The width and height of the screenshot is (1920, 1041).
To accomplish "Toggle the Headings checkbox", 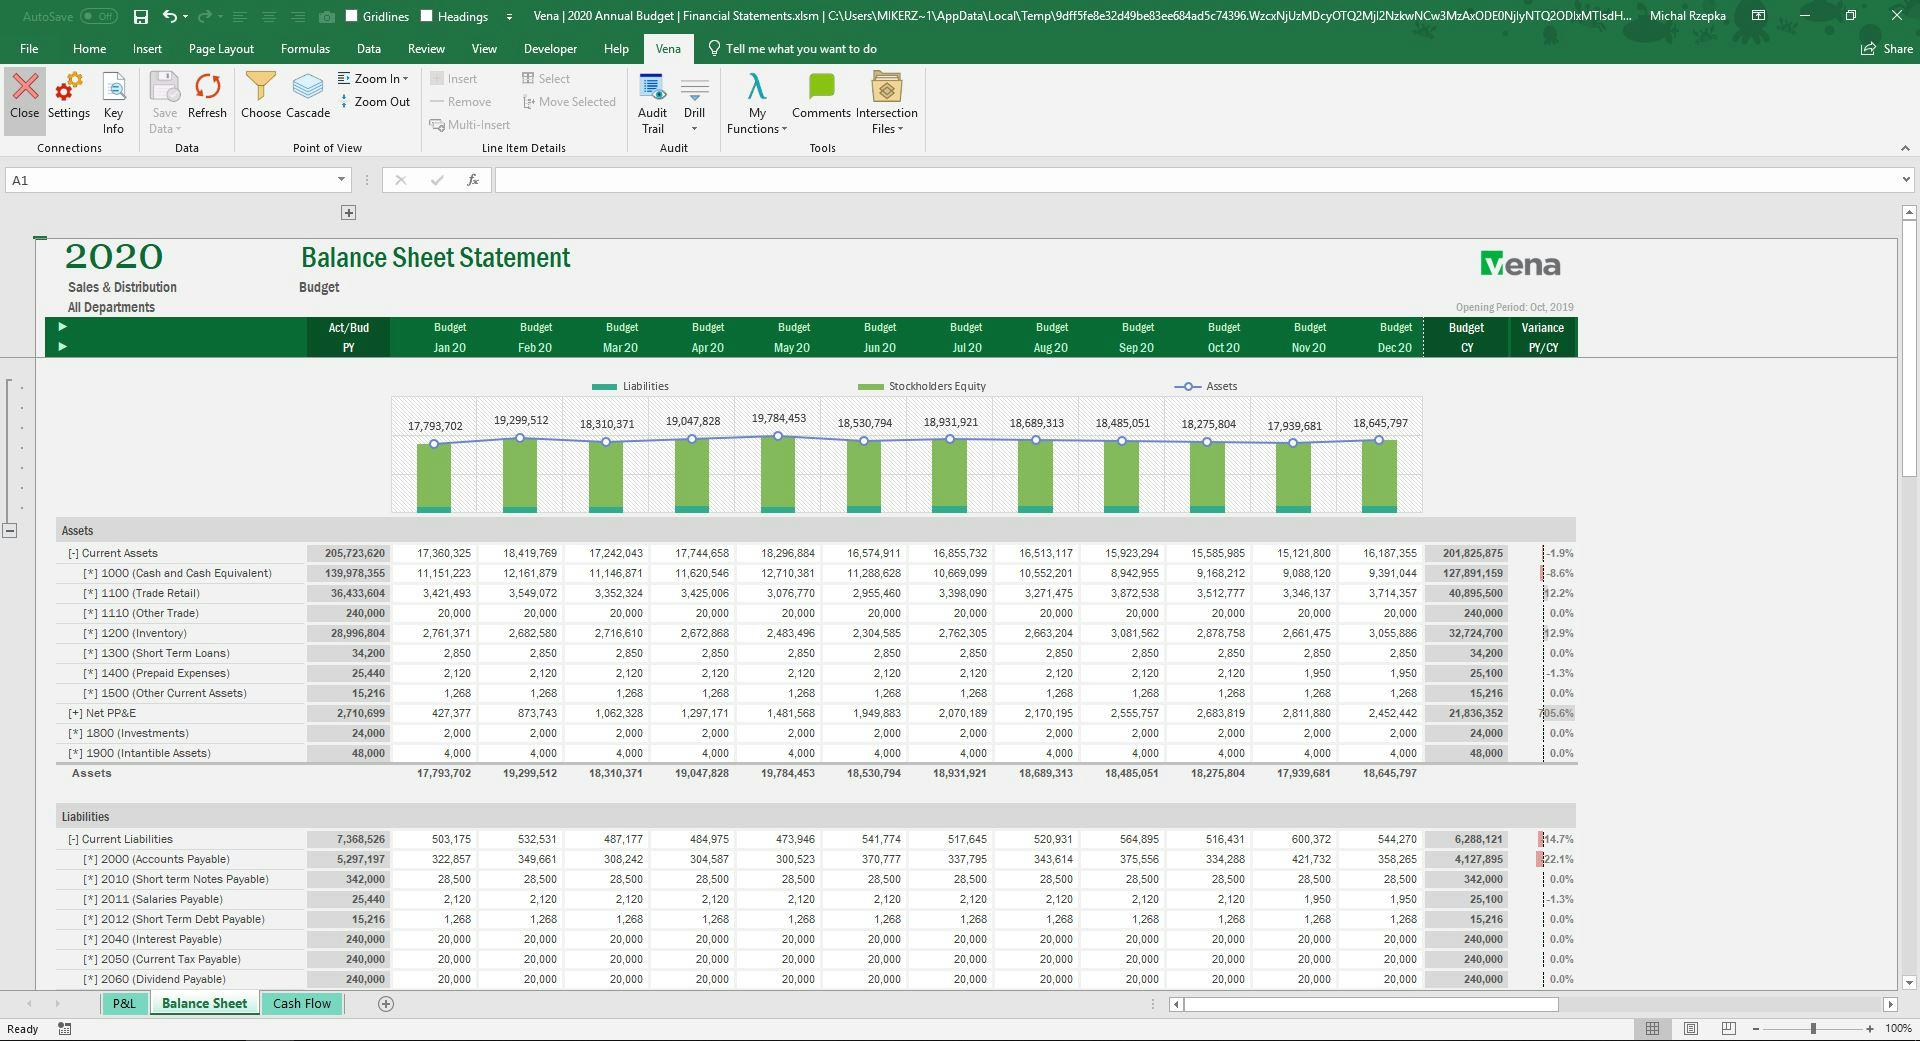I will pyautogui.click(x=426, y=16).
